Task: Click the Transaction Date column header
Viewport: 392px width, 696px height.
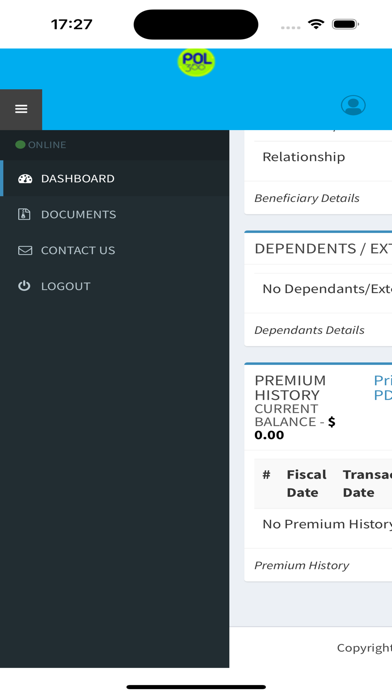Action: pos(367,483)
